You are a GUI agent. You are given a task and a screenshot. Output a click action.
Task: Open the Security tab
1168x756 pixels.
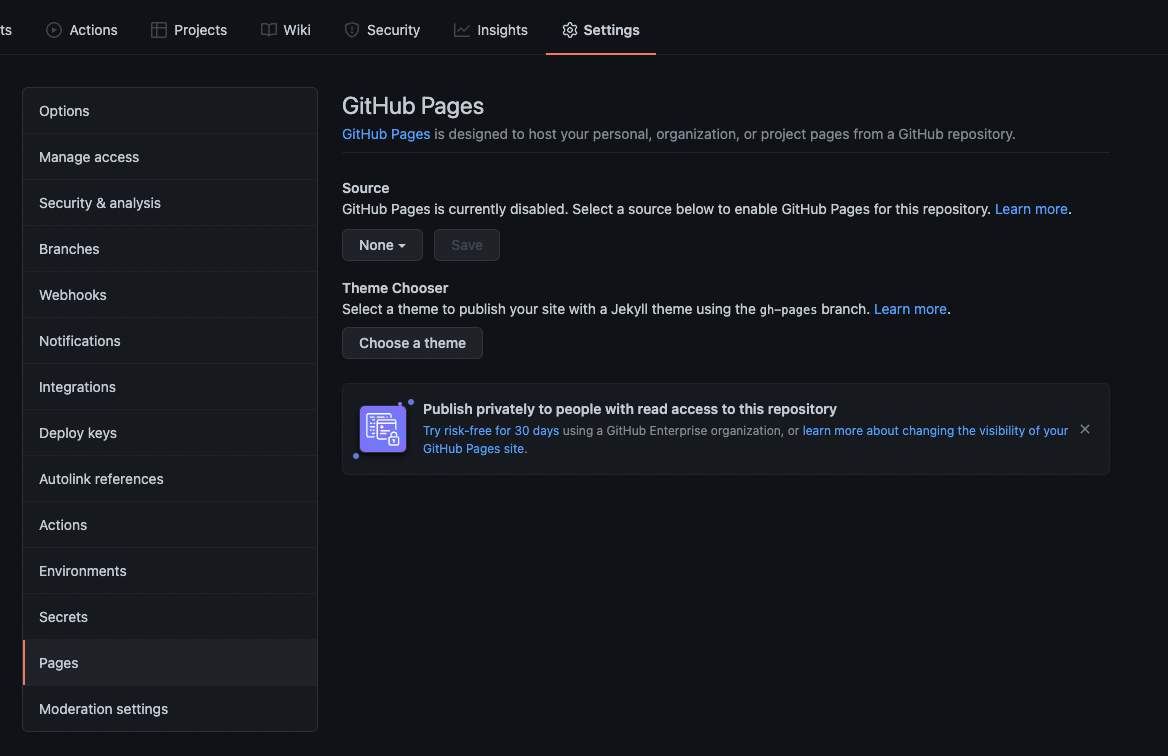[x=382, y=29]
